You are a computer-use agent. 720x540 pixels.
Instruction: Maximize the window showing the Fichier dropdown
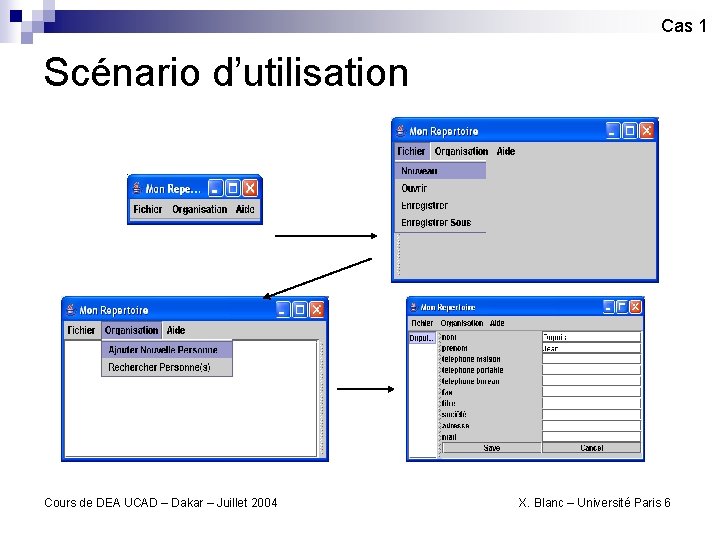coord(630,131)
